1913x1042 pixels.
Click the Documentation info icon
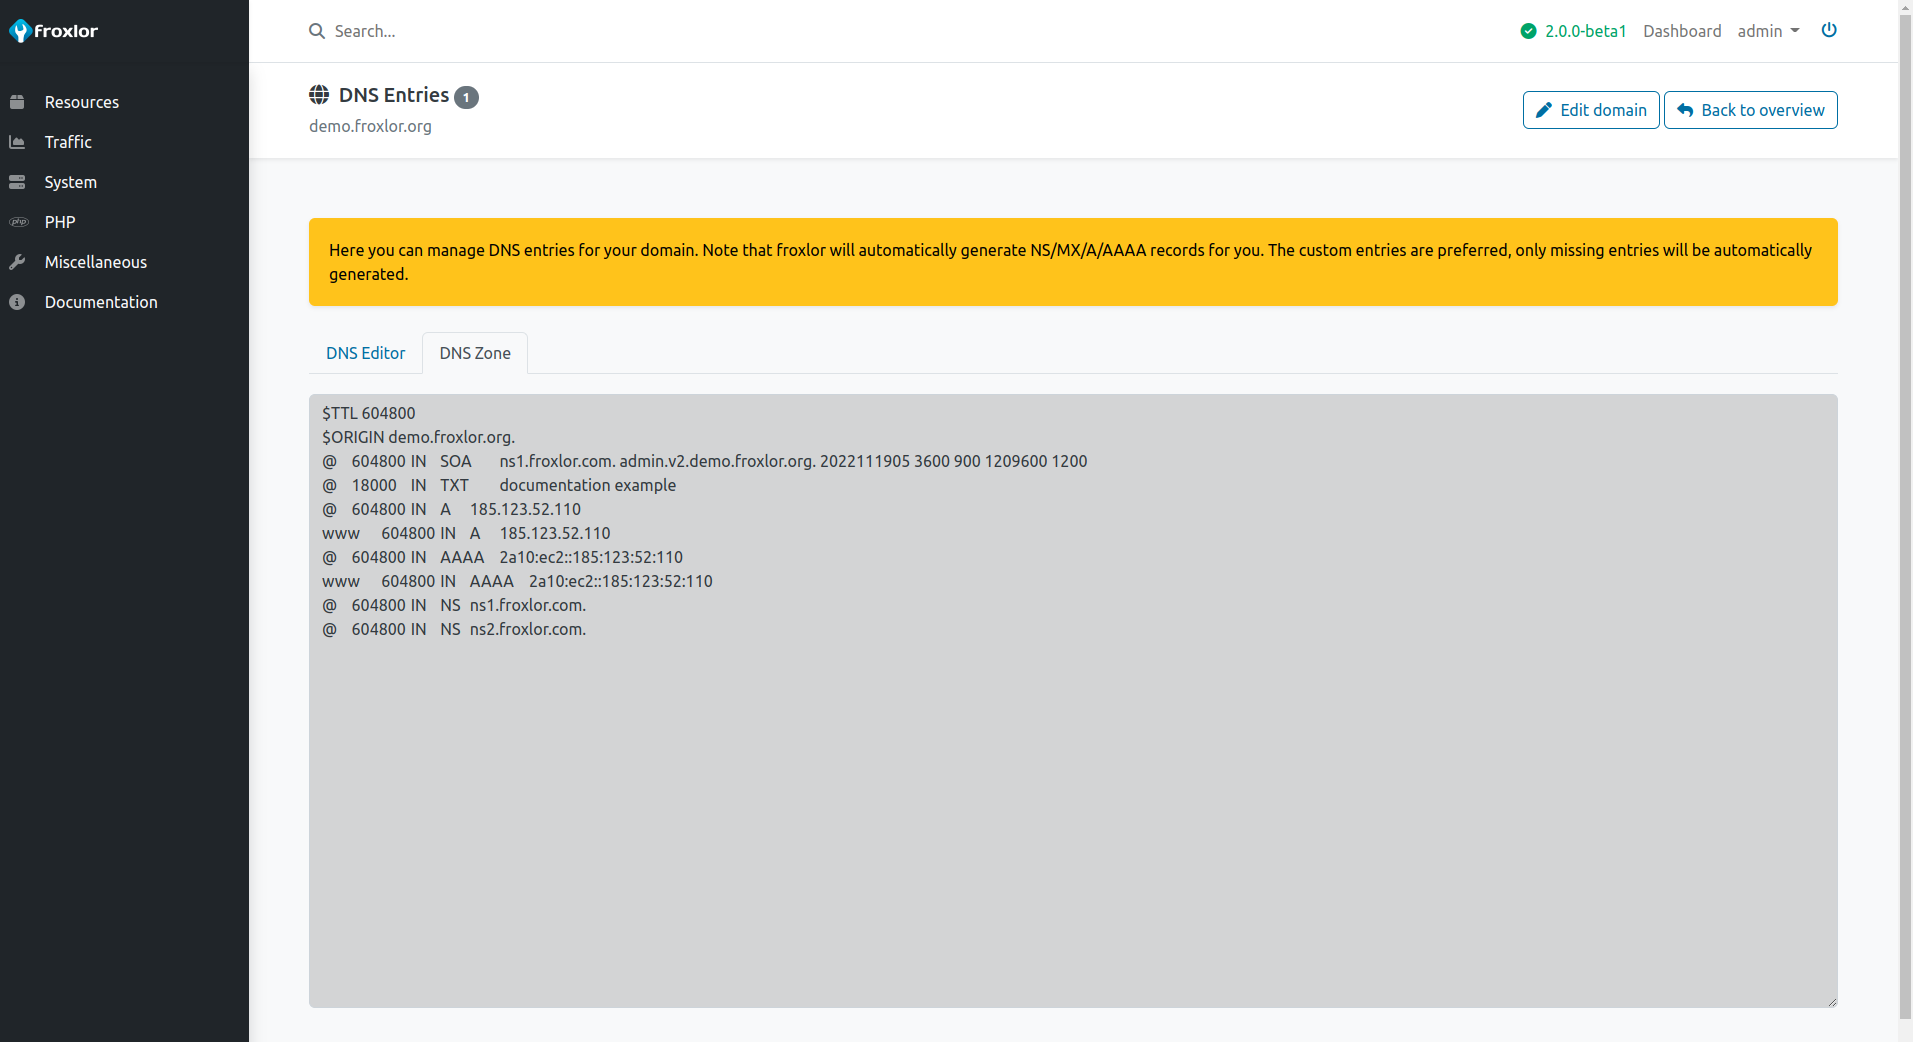click(x=17, y=302)
